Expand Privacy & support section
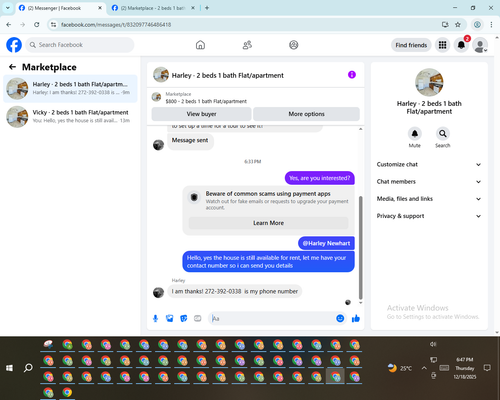 (x=429, y=216)
